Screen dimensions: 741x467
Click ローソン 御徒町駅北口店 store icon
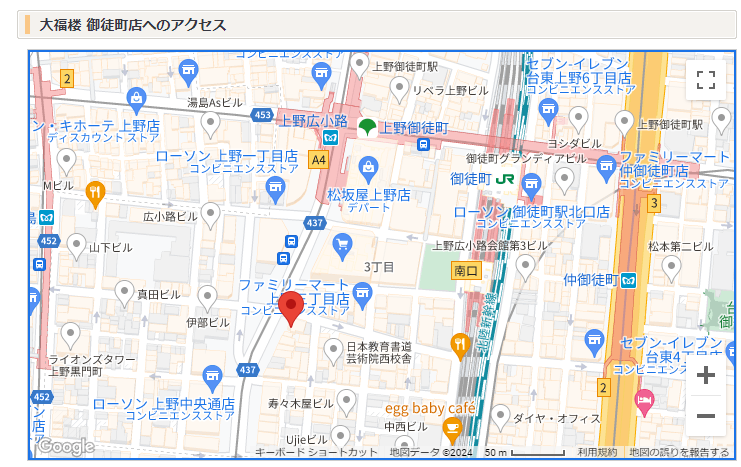click(x=532, y=186)
